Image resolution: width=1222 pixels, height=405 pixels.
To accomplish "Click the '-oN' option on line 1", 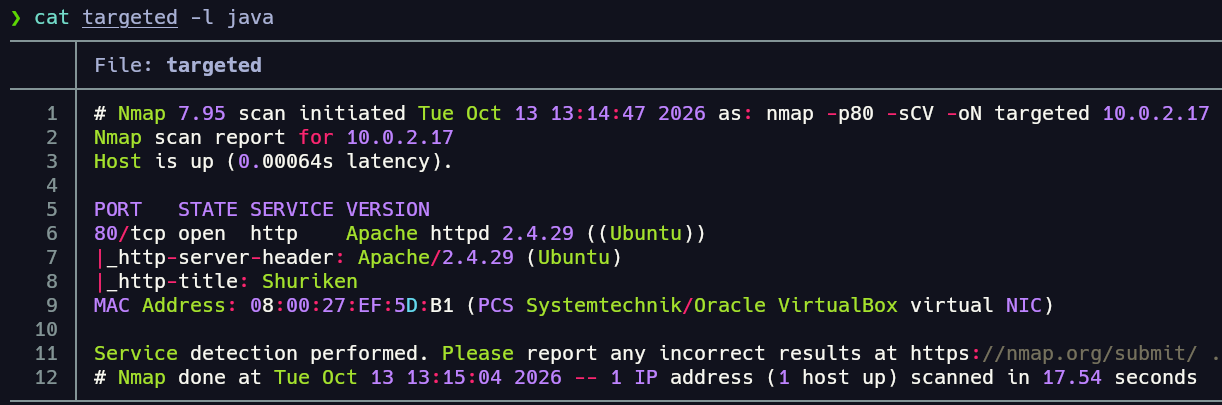I will pyautogui.click(x=964, y=113).
